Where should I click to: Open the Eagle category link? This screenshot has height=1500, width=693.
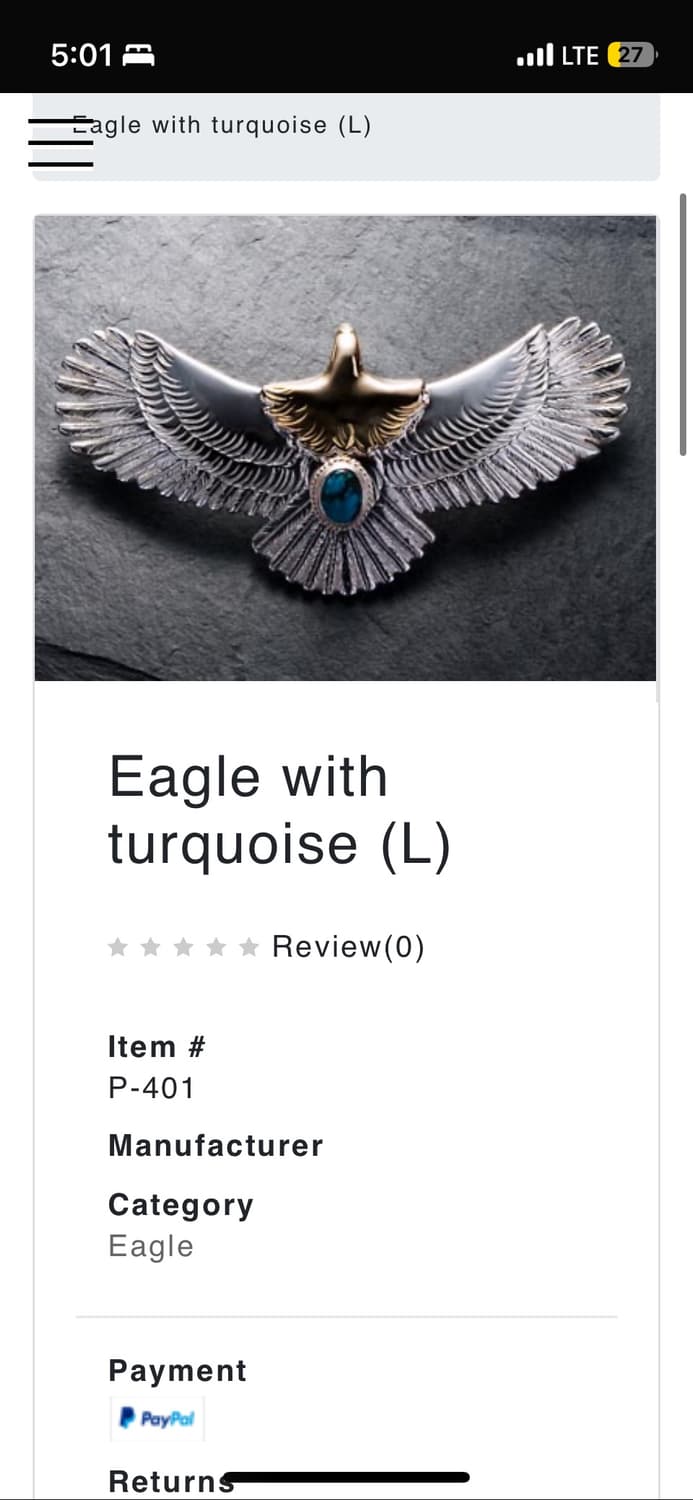tap(151, 1246)
